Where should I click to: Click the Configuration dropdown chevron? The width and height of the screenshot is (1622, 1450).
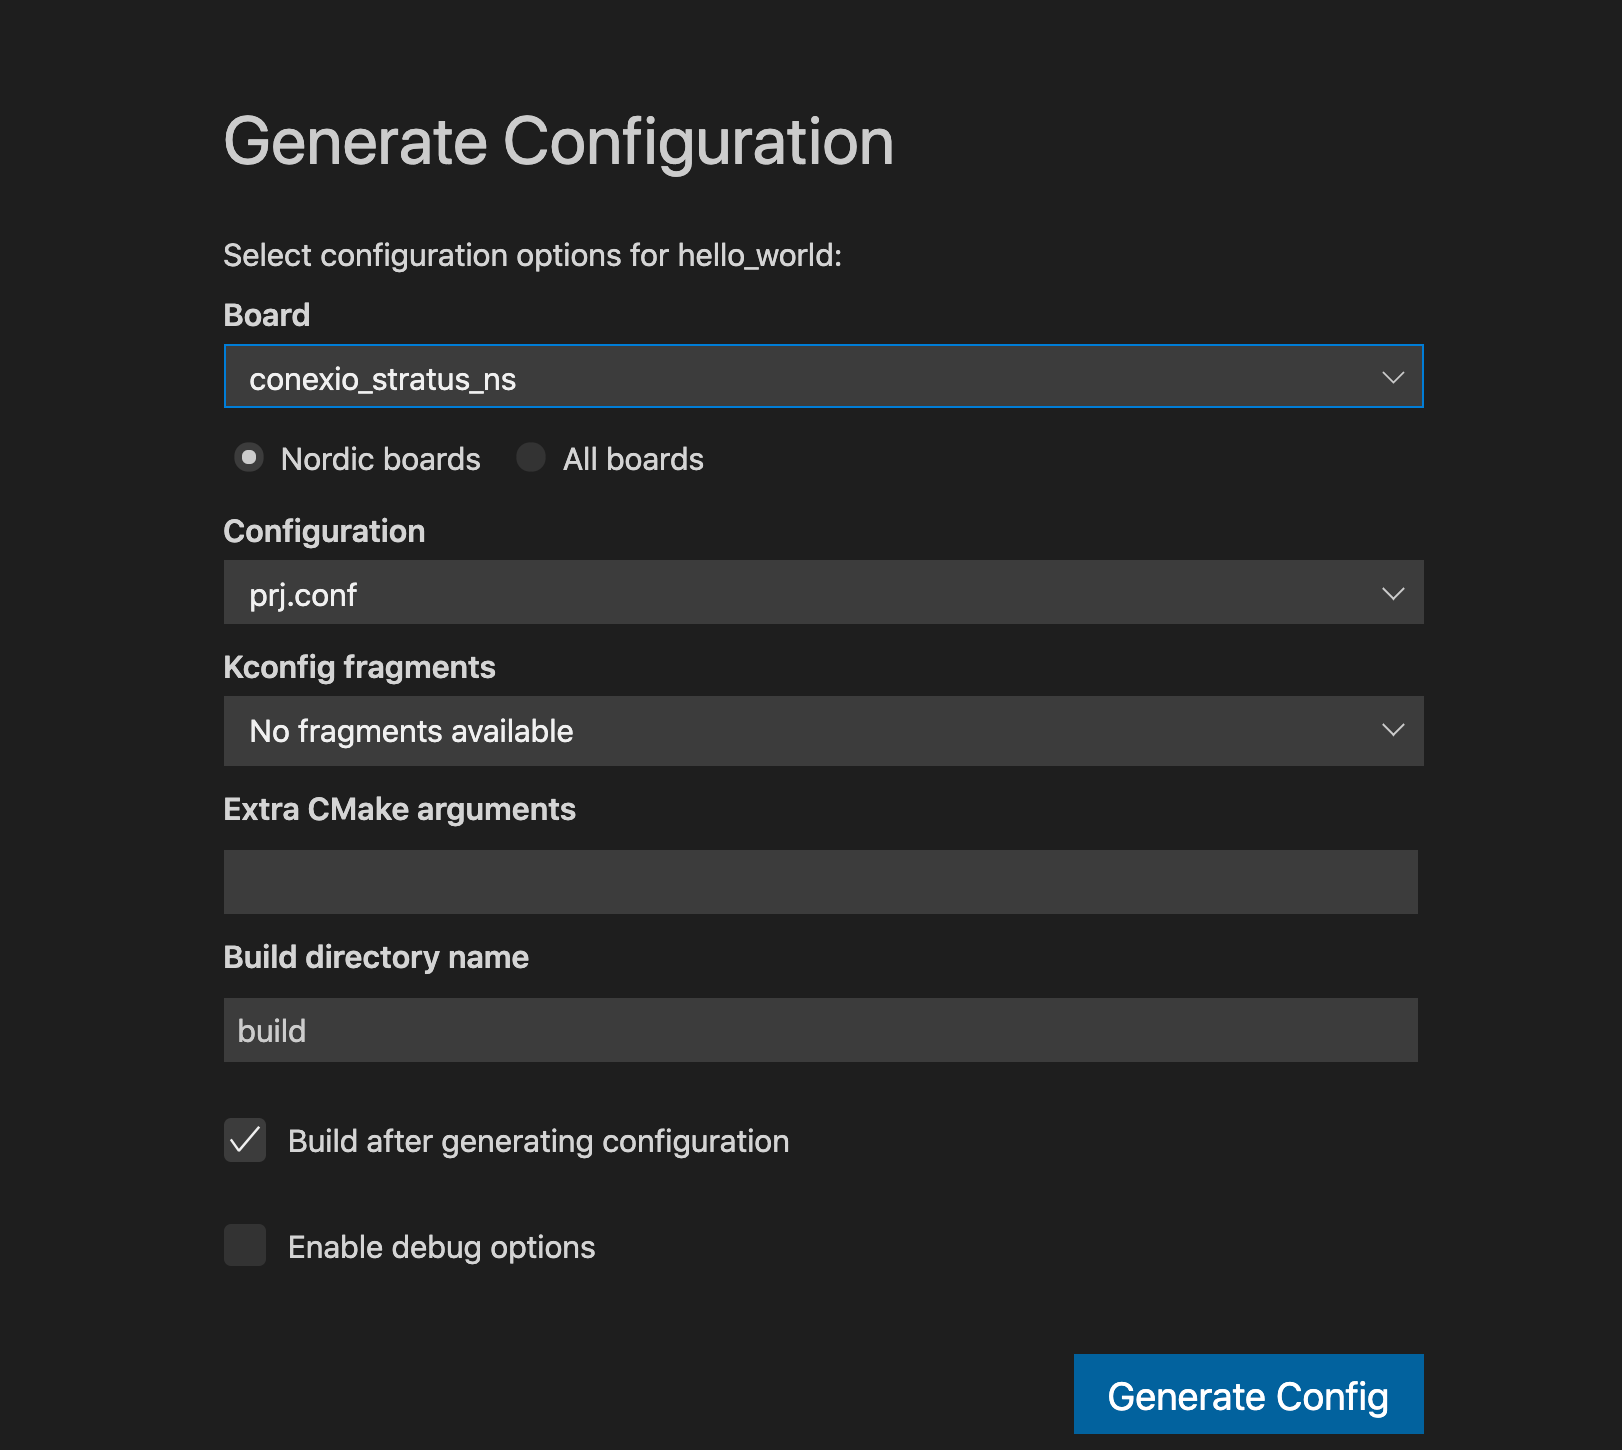pos(1394,592)
